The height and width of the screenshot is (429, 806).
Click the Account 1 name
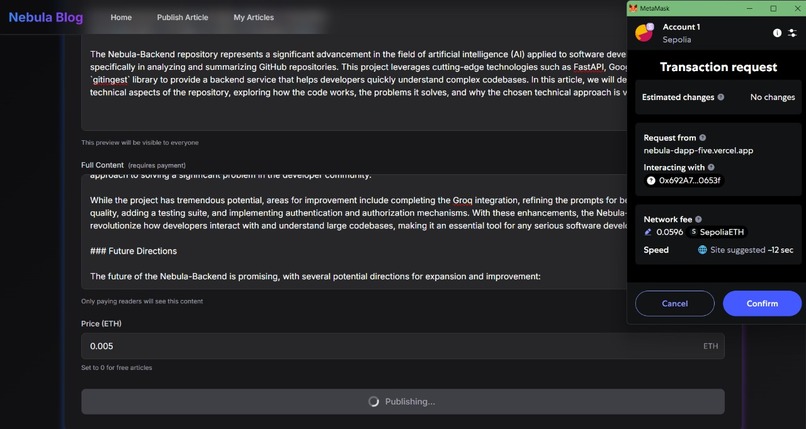pyautogui.click(x=681, y=27)
